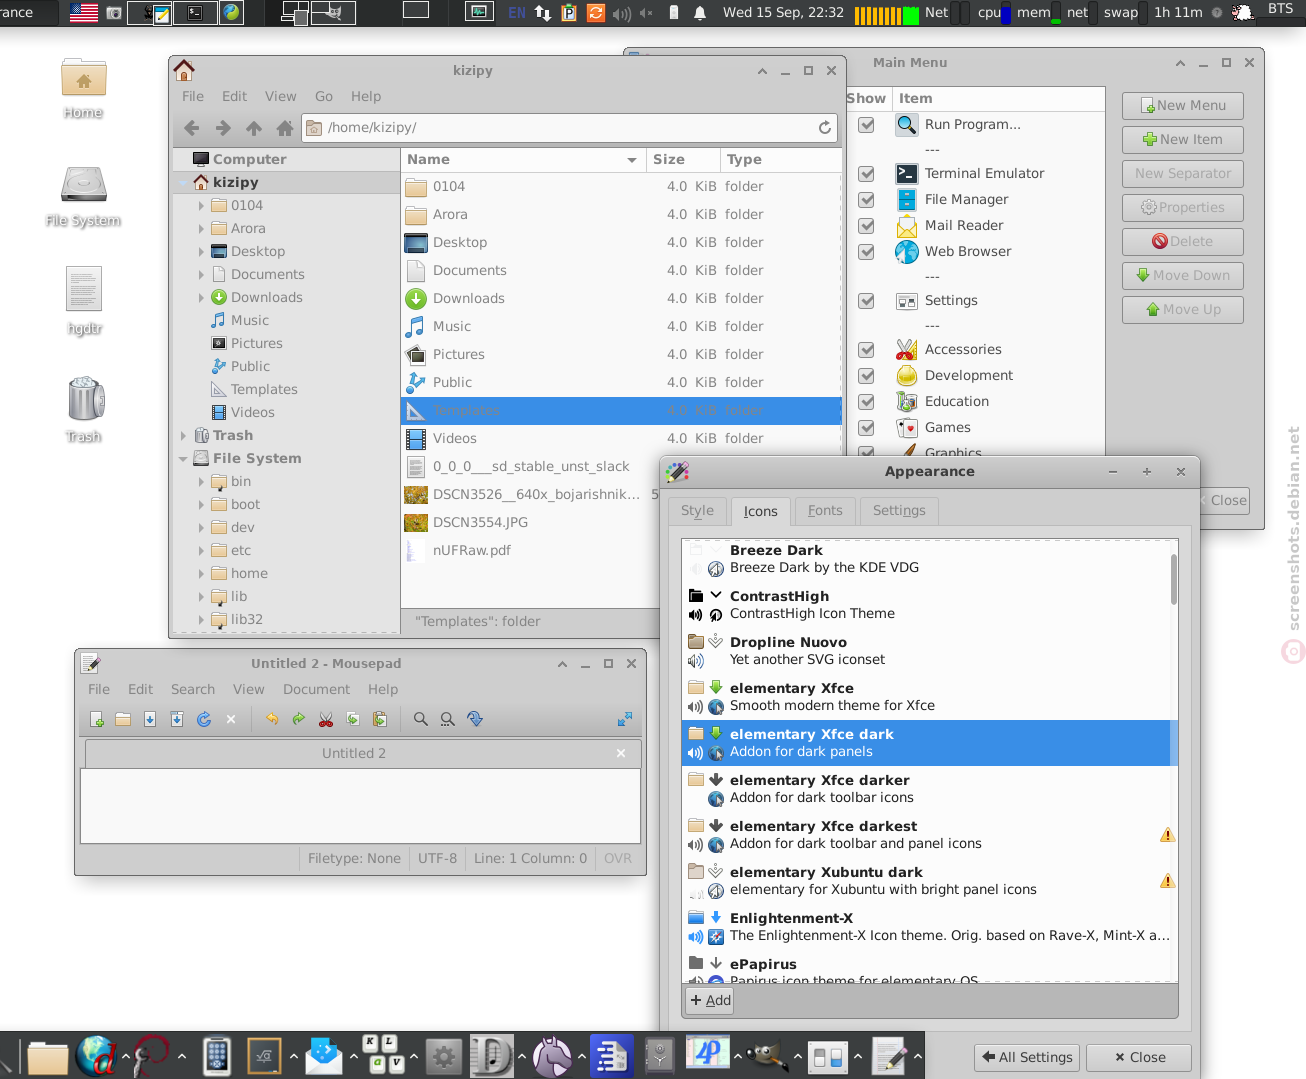Click the Back arrow in file manager
The image size is (1306, 1079).
192,128
